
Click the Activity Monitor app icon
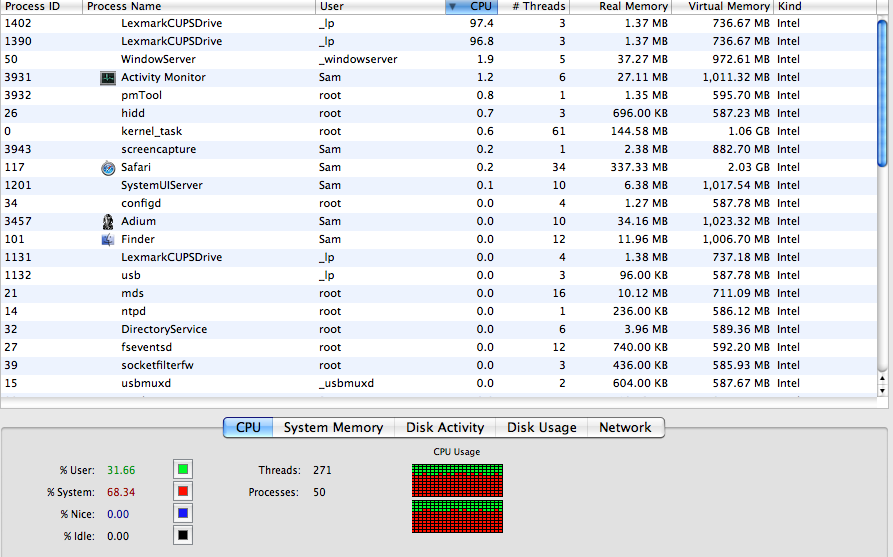click(x=108, y=77)
